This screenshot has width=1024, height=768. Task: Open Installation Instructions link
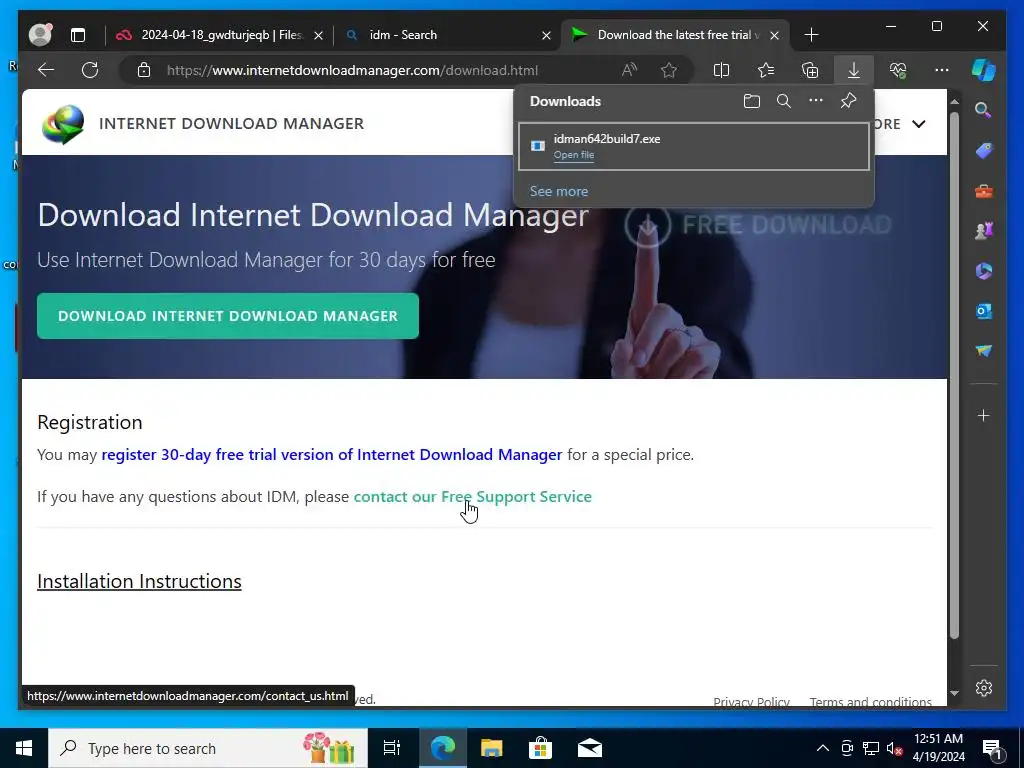pyautogui.click(x=139, y=581)
